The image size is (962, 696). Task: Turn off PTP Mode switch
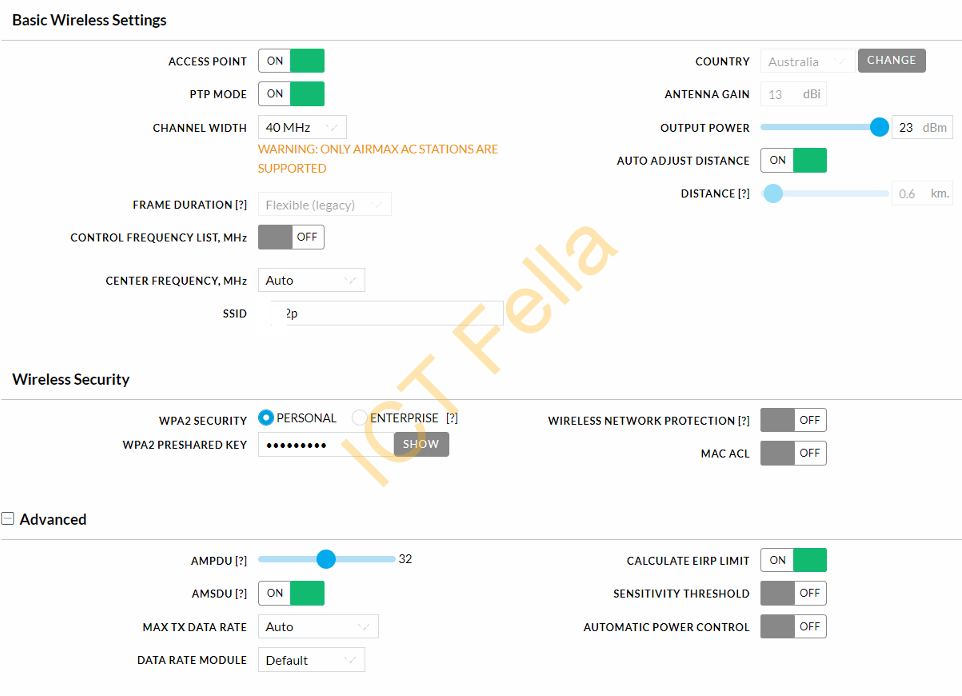click(291, 94)
